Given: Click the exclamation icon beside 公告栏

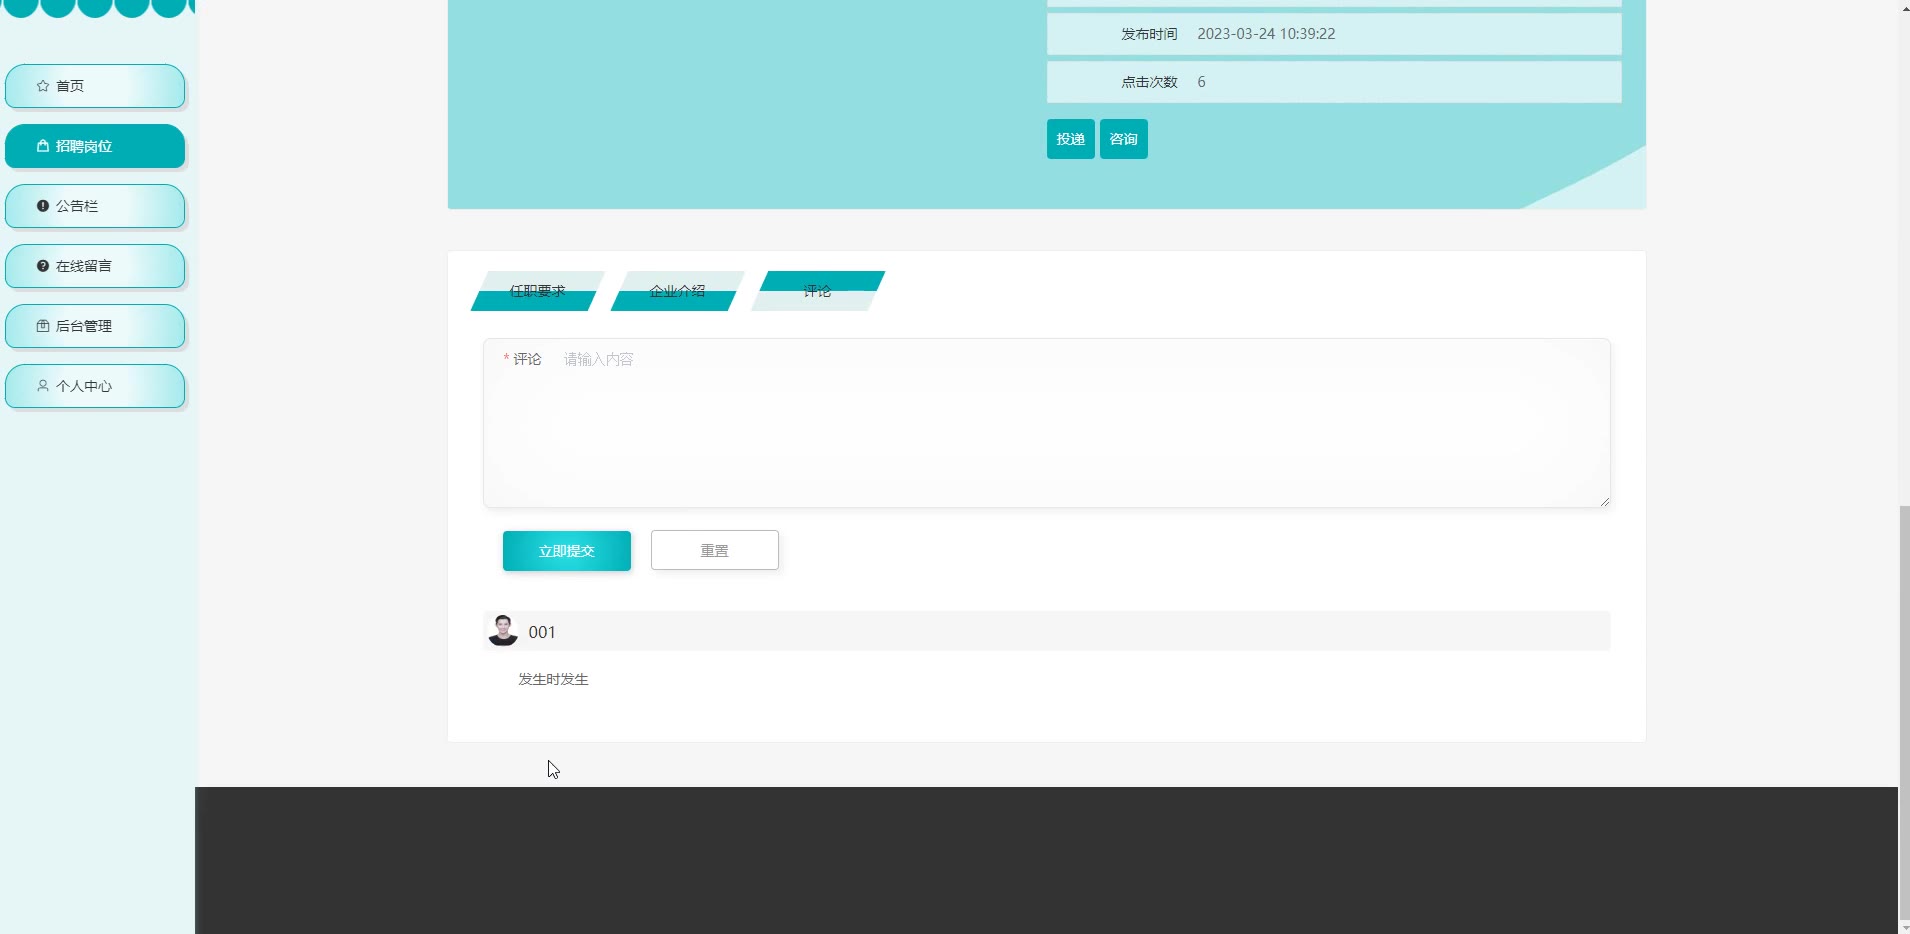Looking at the screenshot, I should (x=43, y=206).
